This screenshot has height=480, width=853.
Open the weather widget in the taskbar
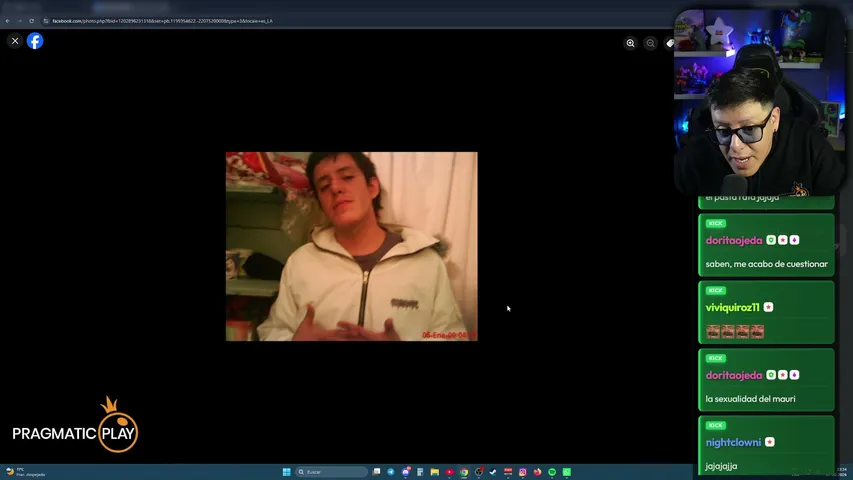coord(26,472)
